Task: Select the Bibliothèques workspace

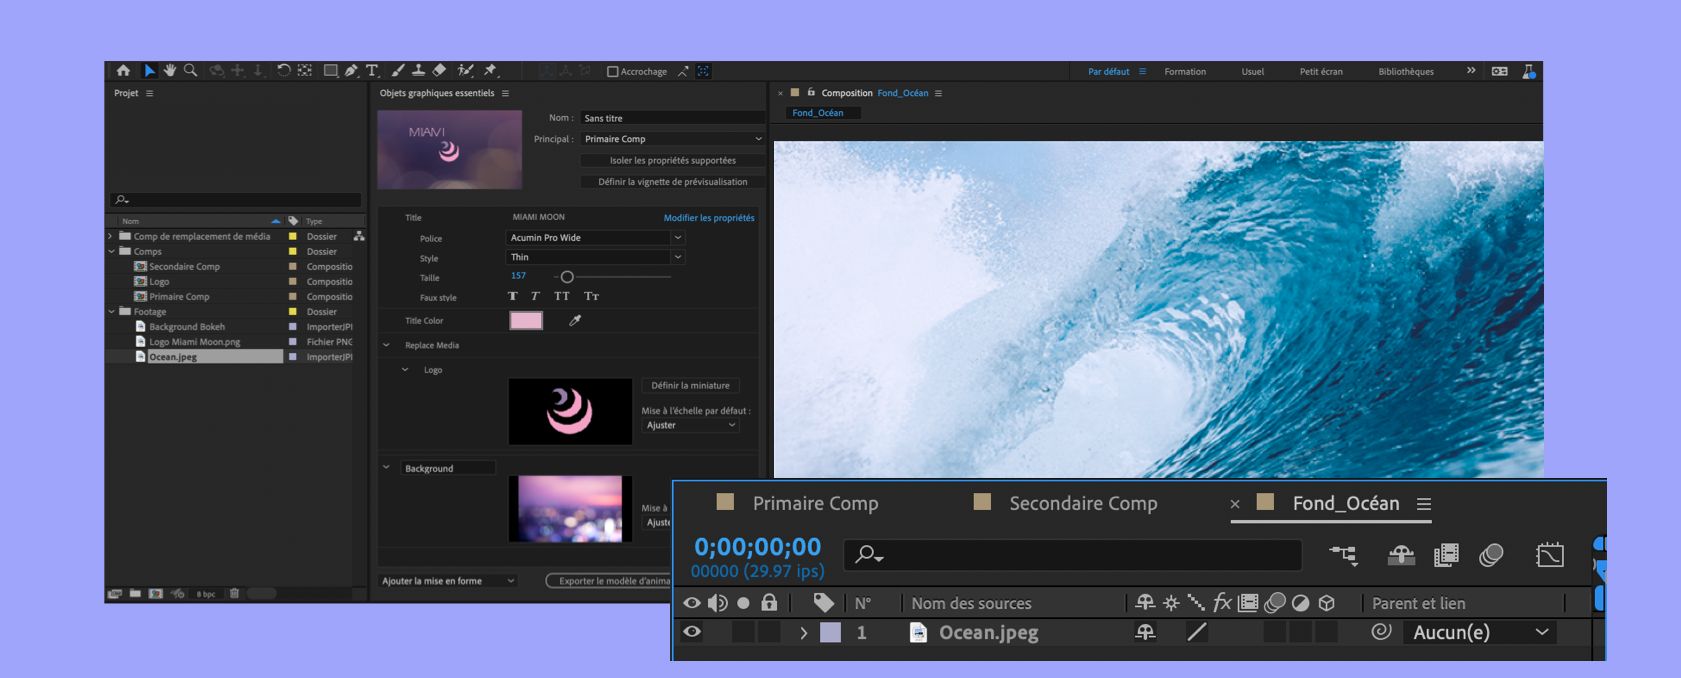Action: (1406, 72)
